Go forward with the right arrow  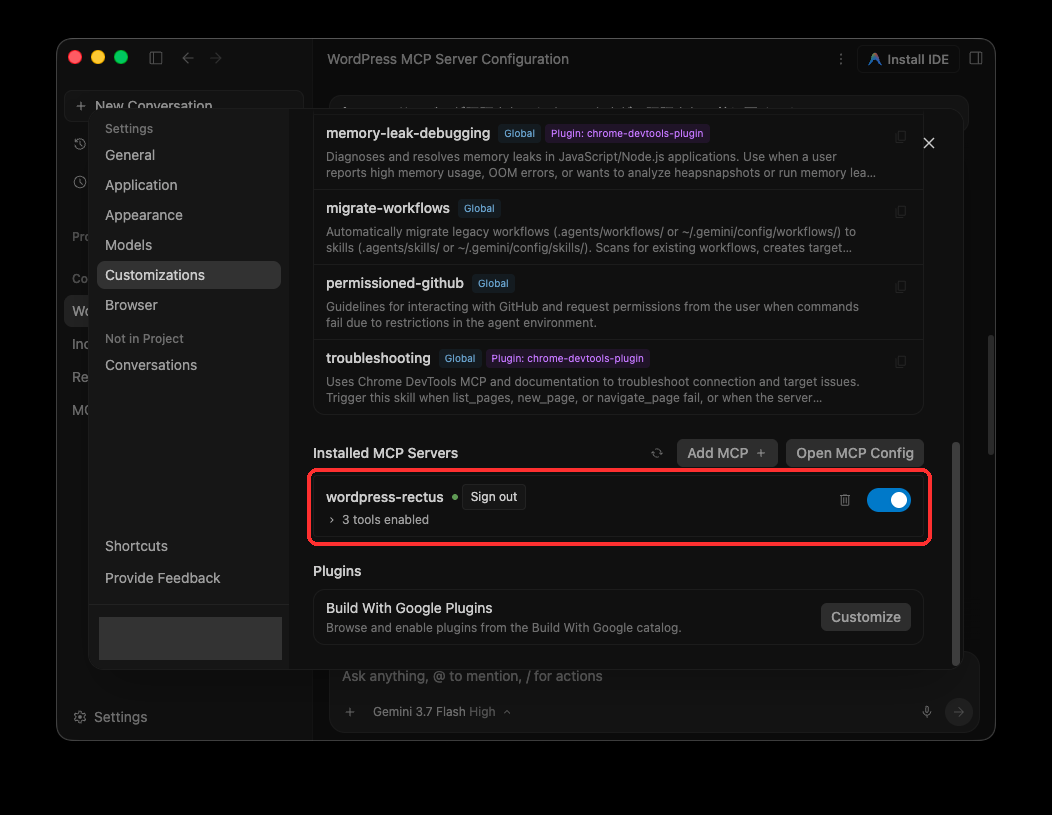[216, 58]
